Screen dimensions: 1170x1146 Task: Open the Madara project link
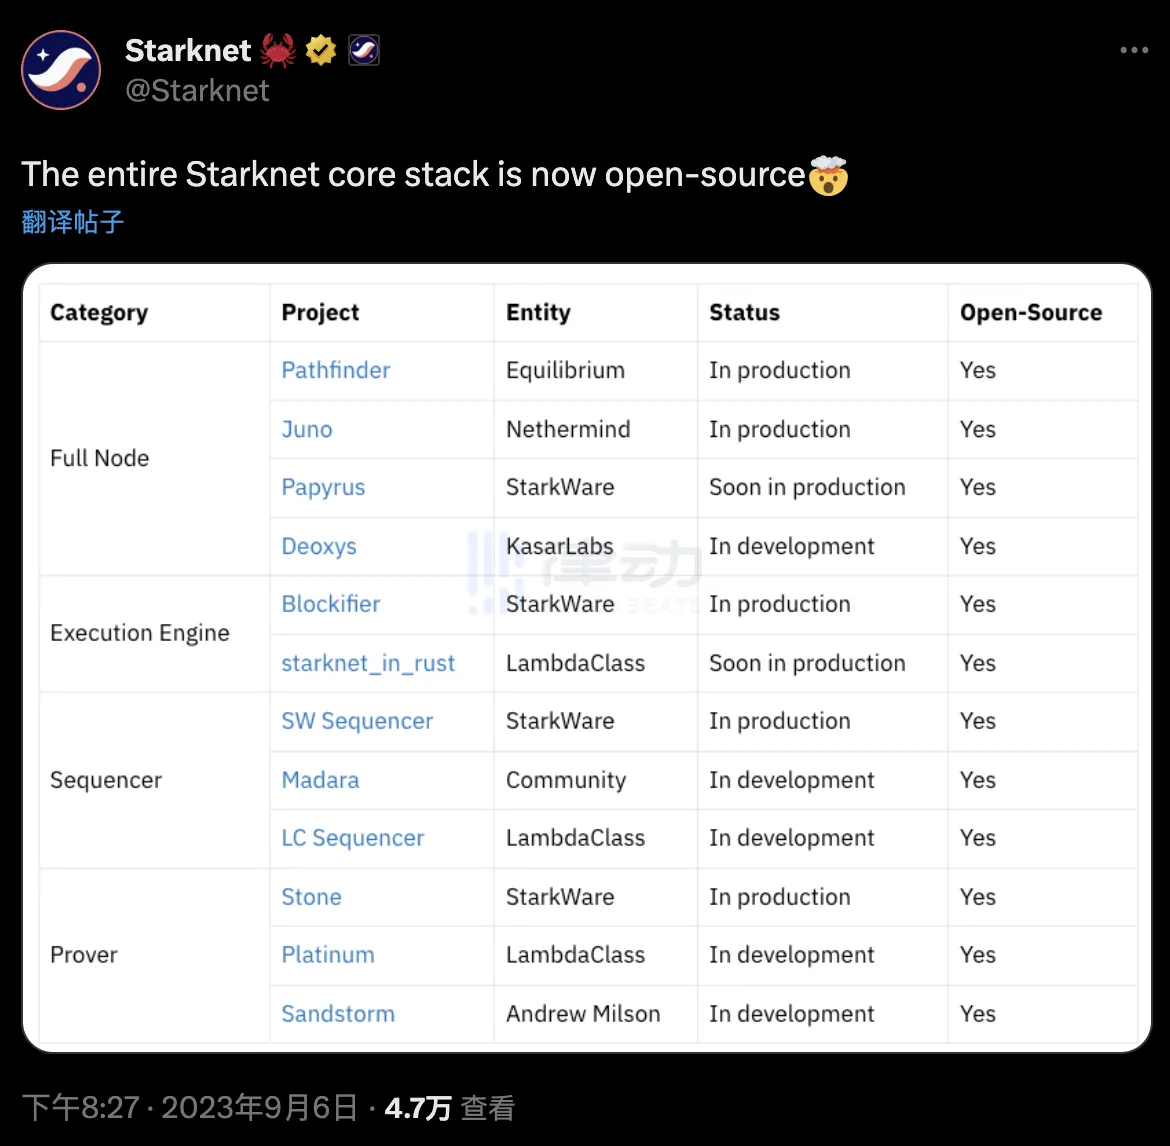tap(320, 780)
